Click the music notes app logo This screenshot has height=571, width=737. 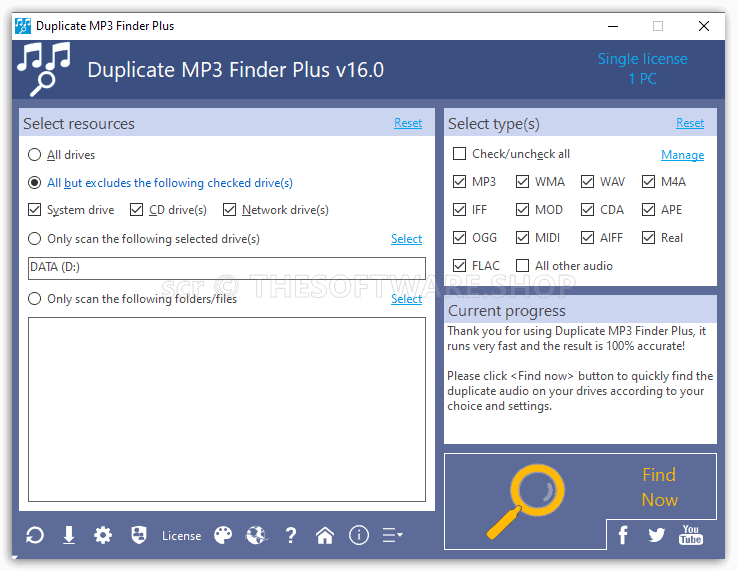pyautogui.click(x=44, y=69)
